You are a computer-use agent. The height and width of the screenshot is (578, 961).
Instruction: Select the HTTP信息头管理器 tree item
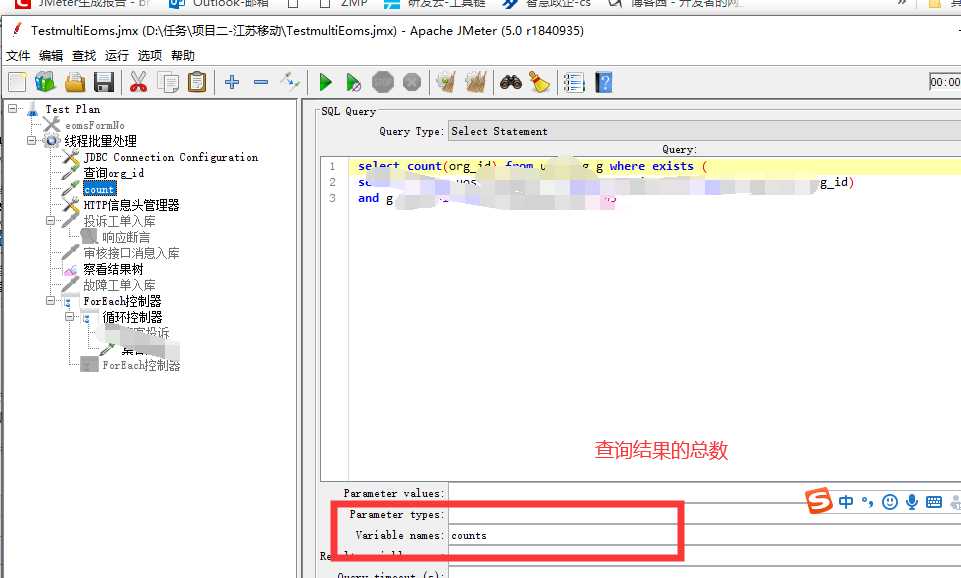[x=132, y=205]
